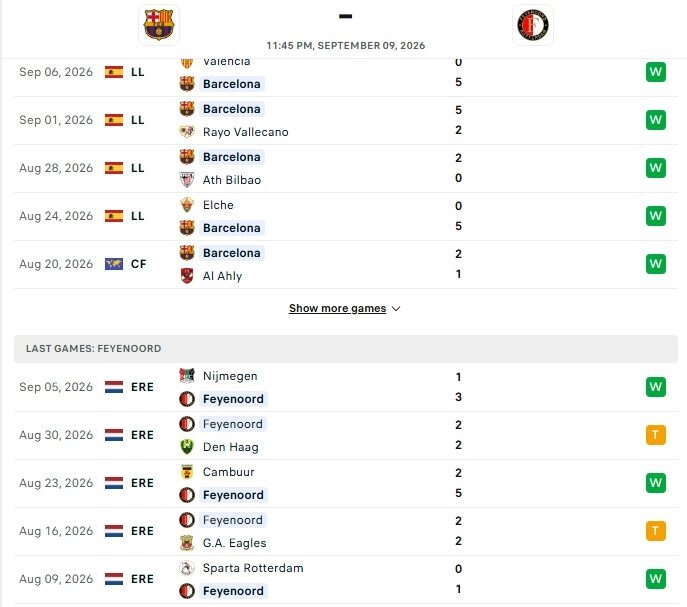Click the Ath Bilbao club logo
Screen dimensions: 687x607
pos(187,180)
